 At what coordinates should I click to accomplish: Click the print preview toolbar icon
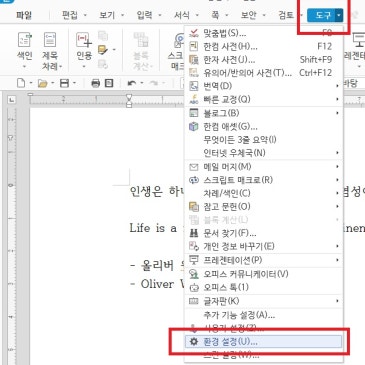click(x=109, y=83)
